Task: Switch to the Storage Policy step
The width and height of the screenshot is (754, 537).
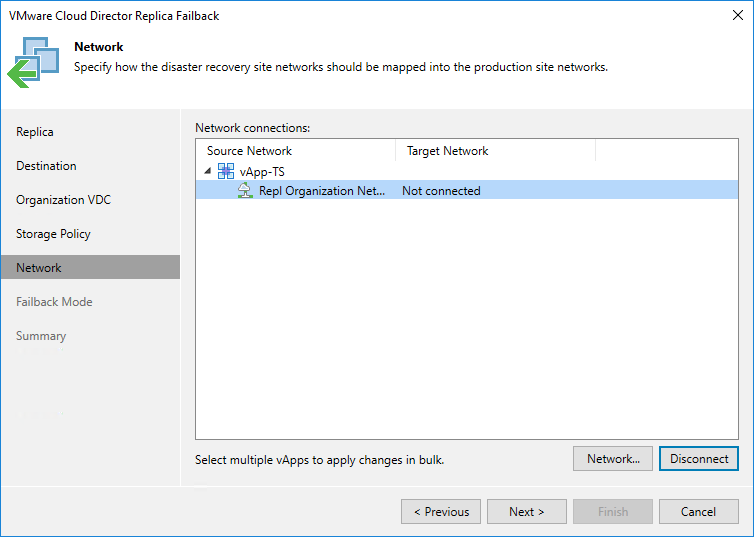Action: [x=53, y=234]
